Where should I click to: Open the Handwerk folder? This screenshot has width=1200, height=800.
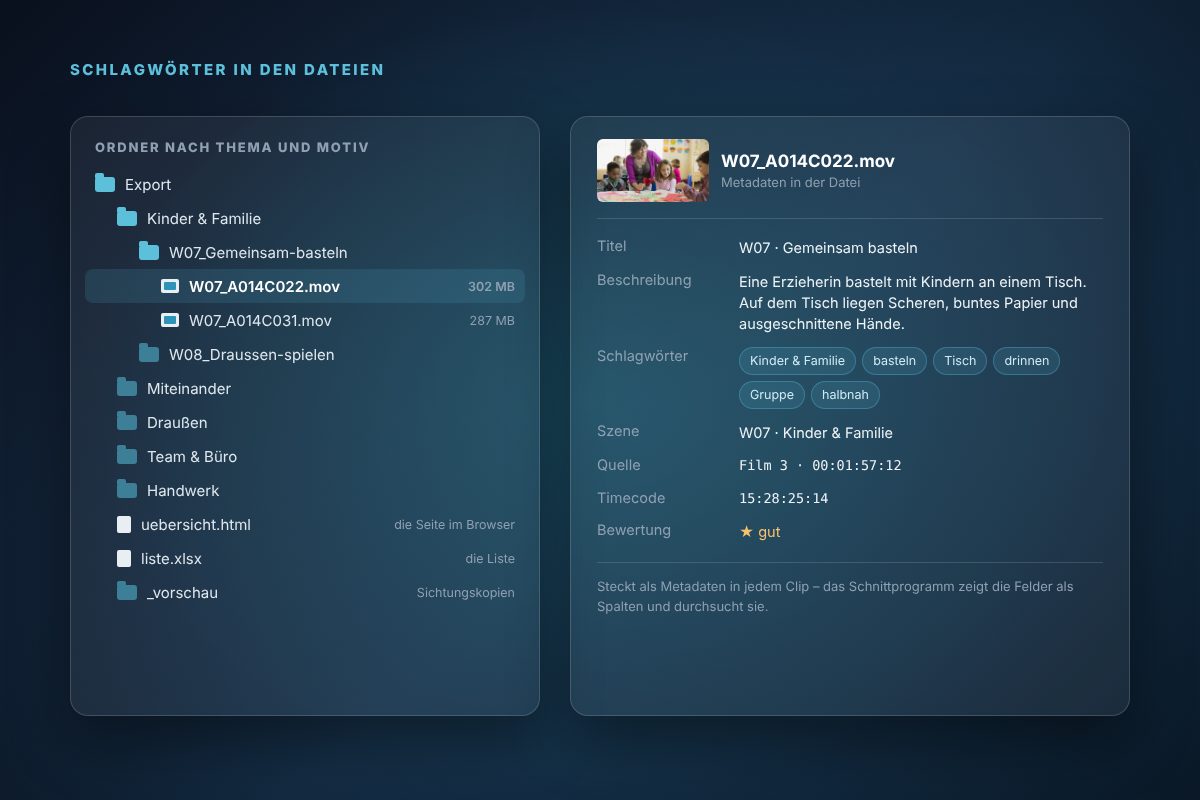pos(305,490)
